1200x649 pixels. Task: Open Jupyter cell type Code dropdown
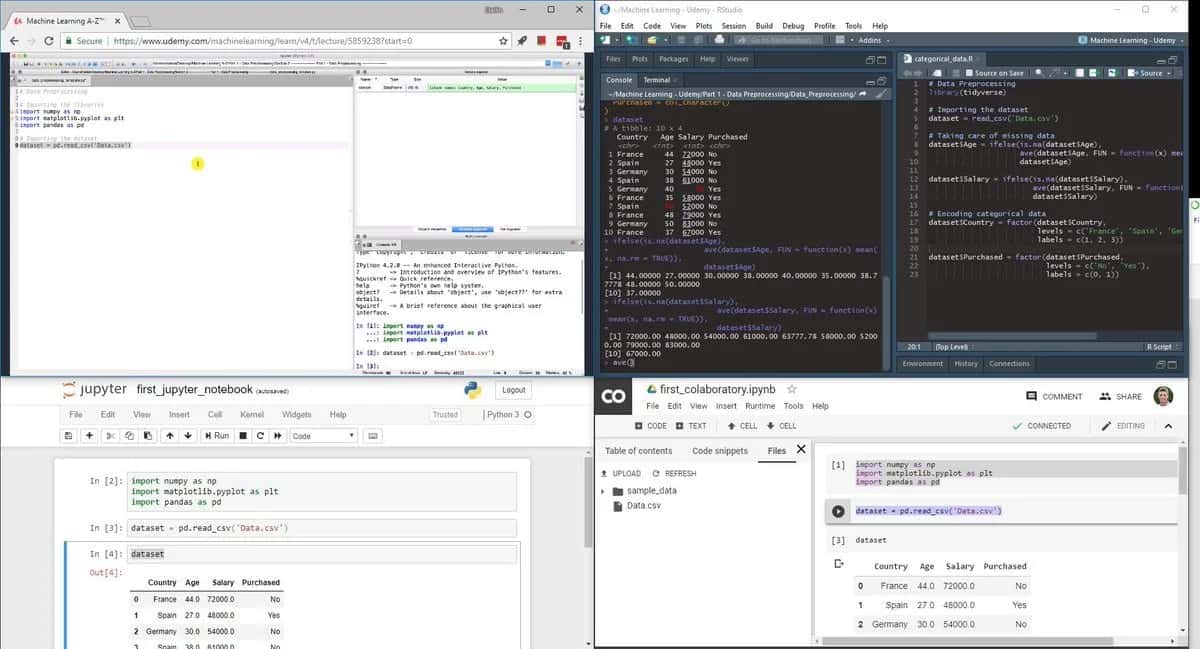click(x=322, y=436)
